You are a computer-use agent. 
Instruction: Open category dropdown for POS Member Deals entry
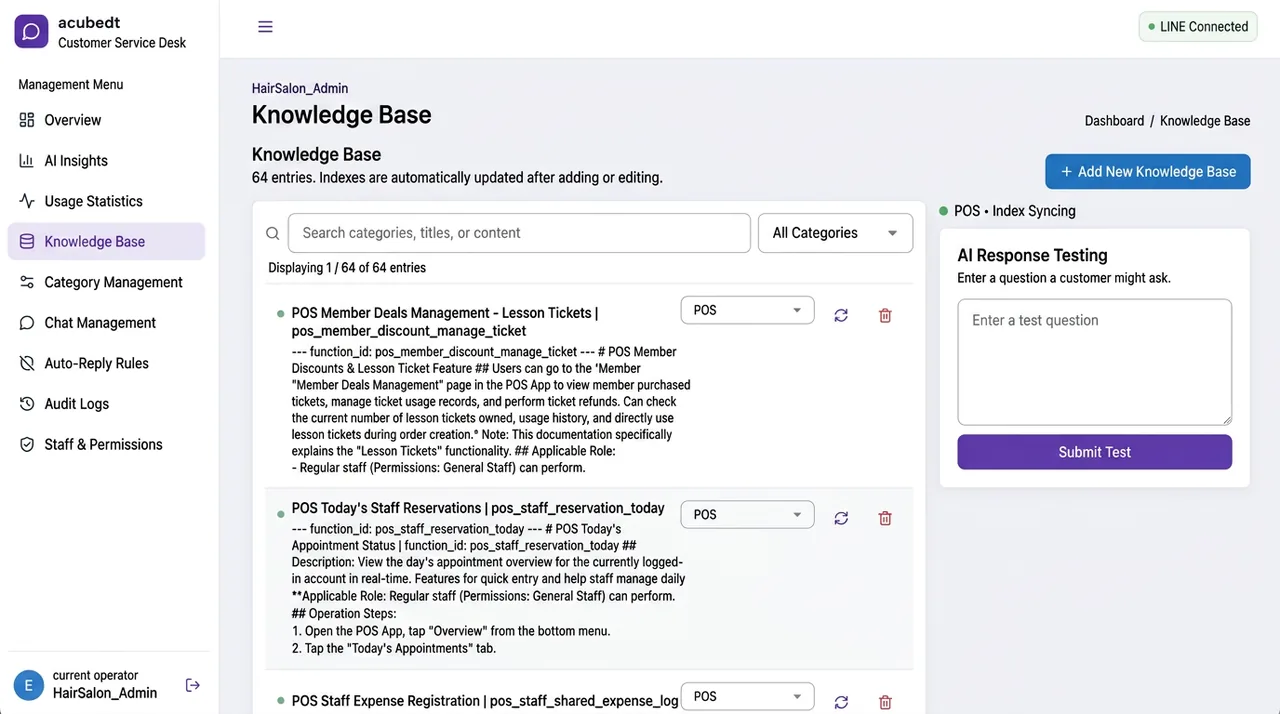point(748,310)
